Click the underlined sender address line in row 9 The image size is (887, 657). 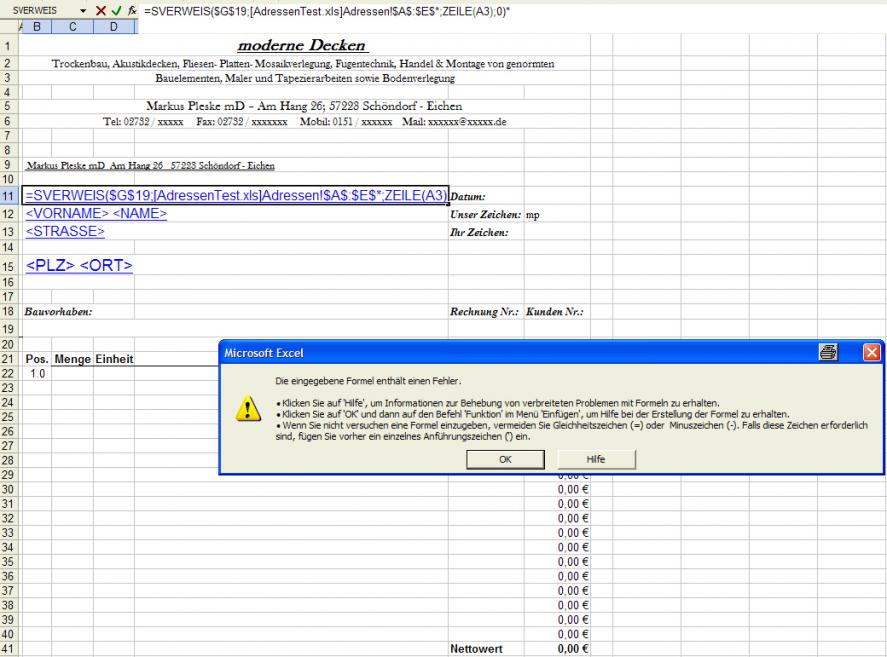click(x=150, y=166)
